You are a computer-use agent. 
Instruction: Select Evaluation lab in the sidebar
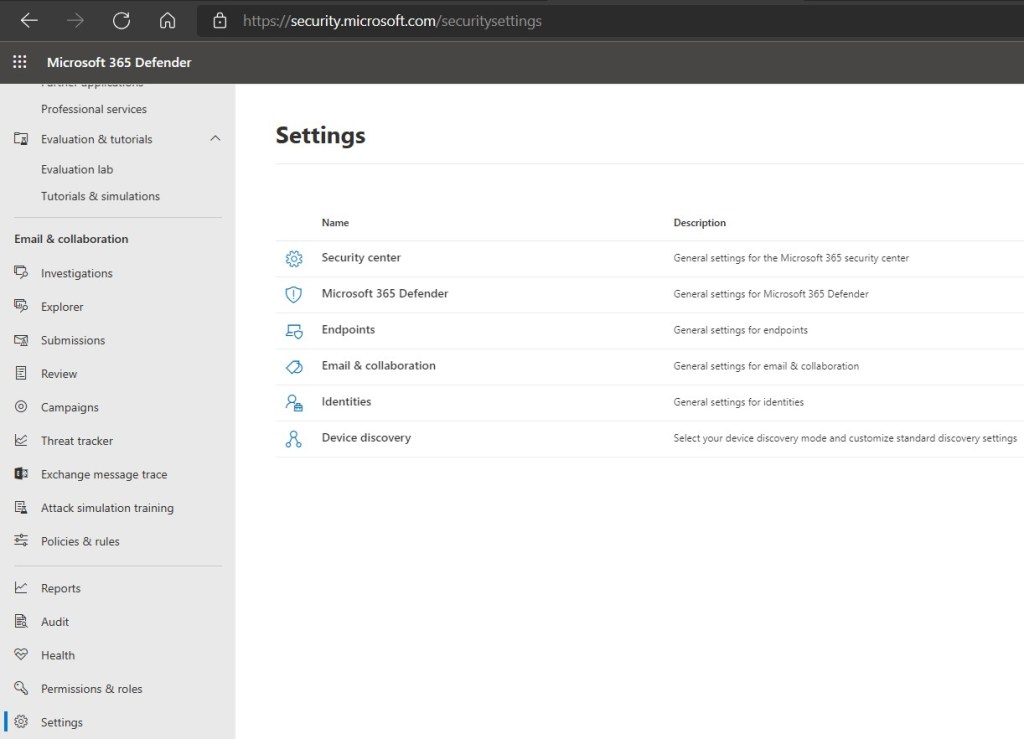77,169
